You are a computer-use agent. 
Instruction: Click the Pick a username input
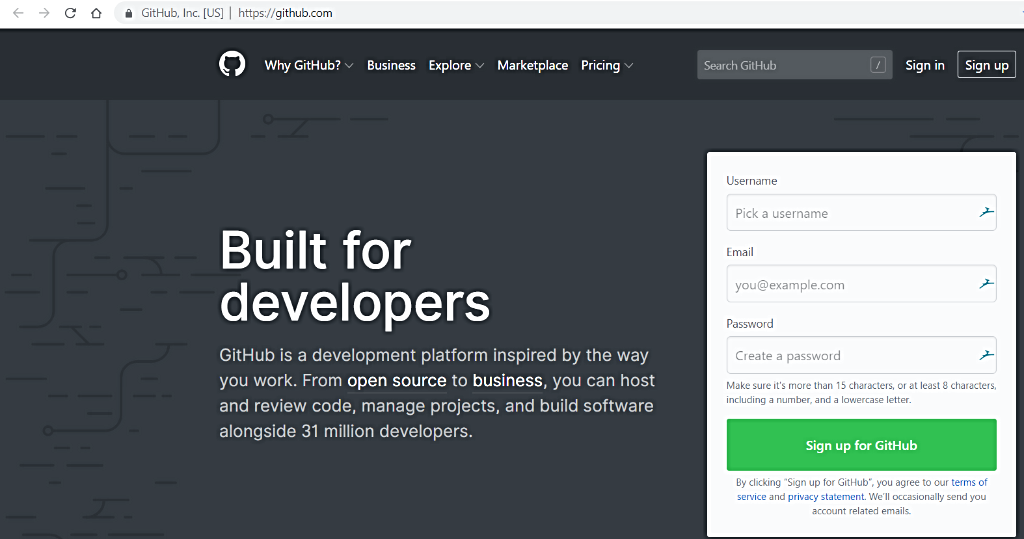click(861, 212)
